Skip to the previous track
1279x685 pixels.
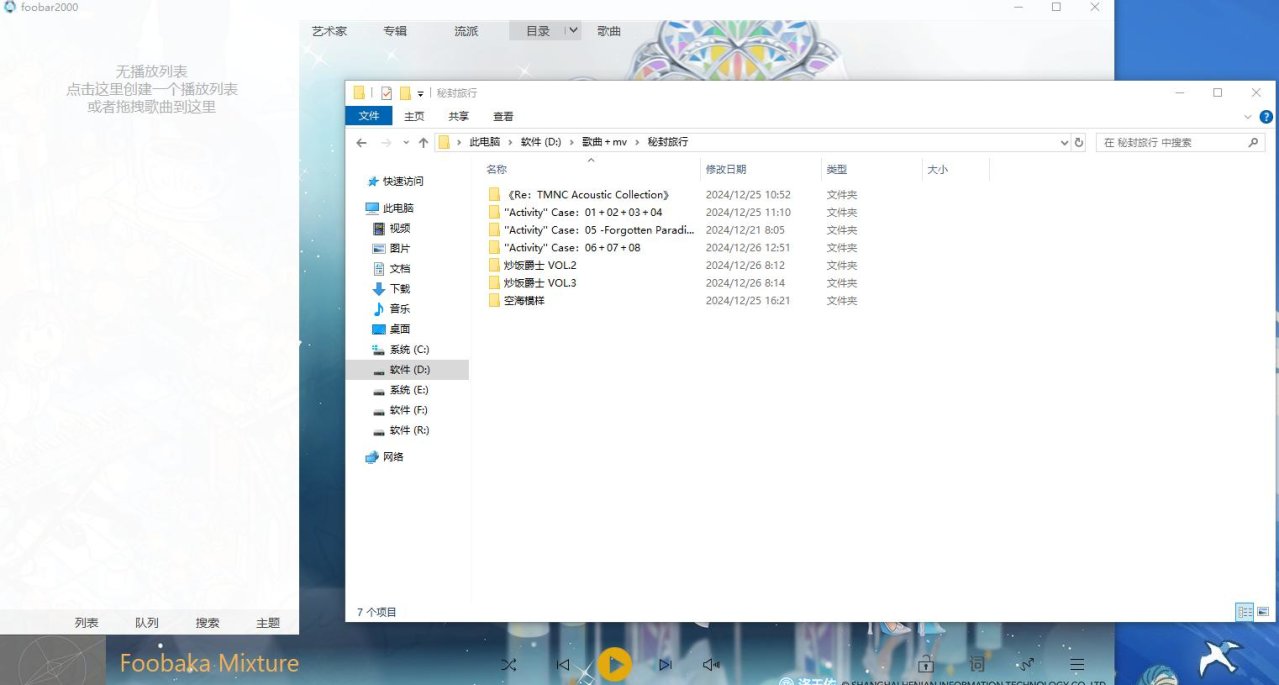tap(563, 665)
